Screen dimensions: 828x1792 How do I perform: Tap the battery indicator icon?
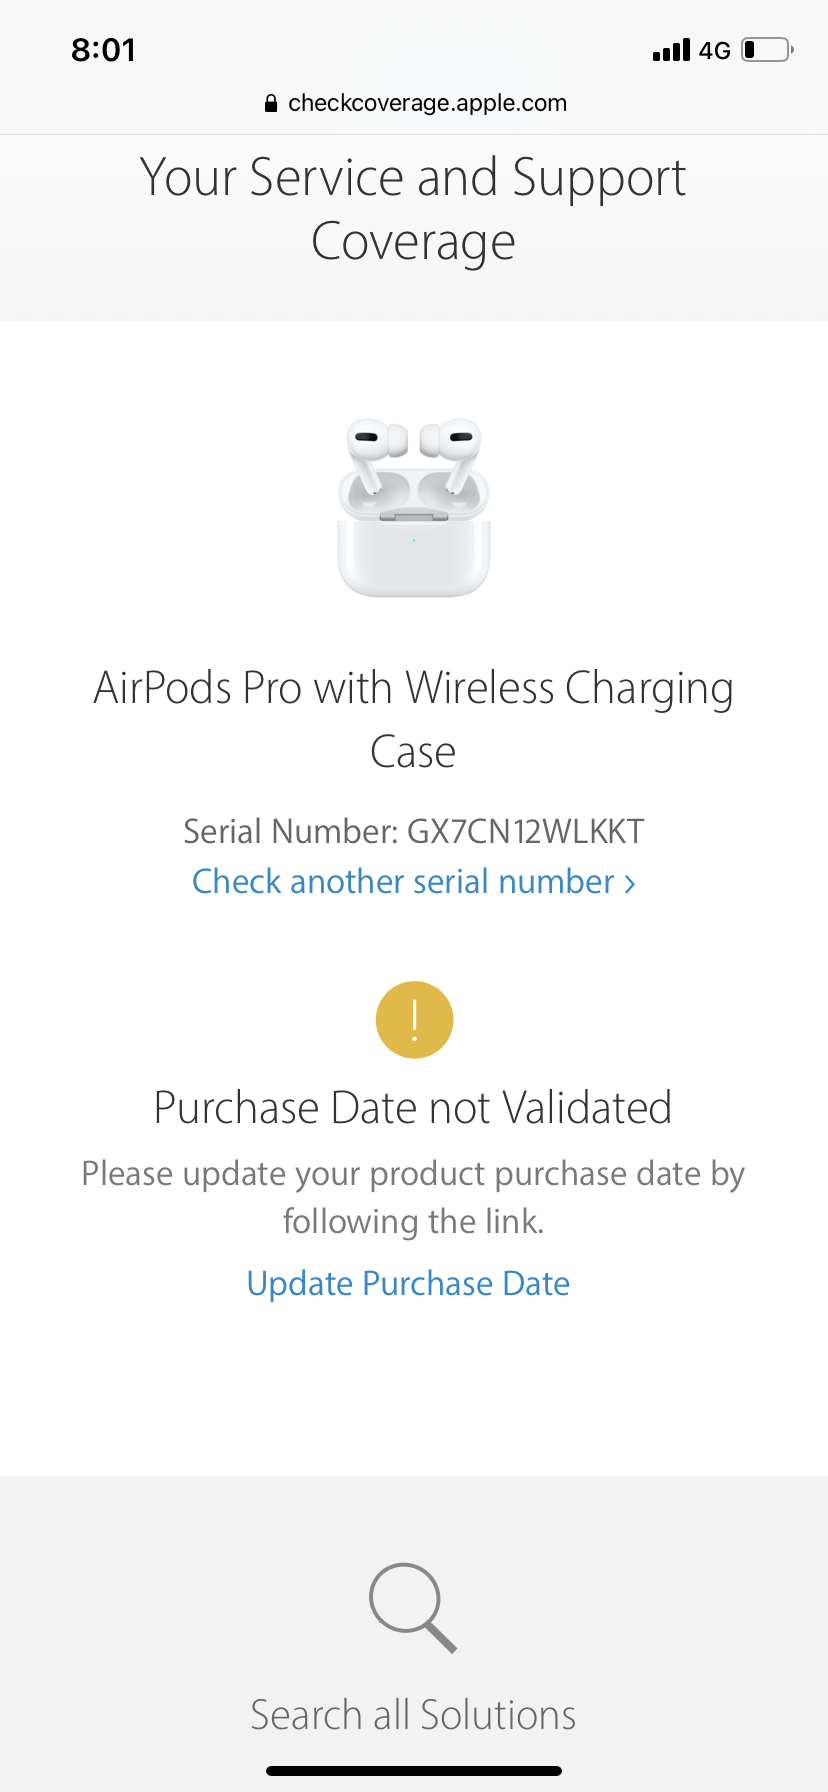(x=767, y=49)
